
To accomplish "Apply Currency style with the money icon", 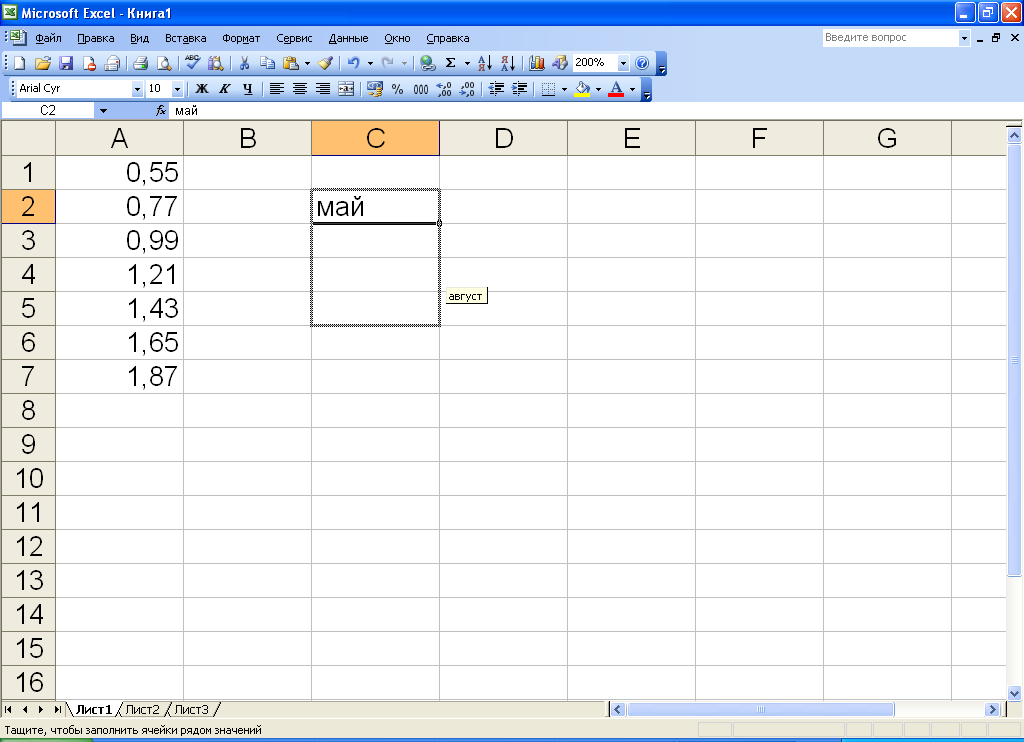I will (375, 89).
